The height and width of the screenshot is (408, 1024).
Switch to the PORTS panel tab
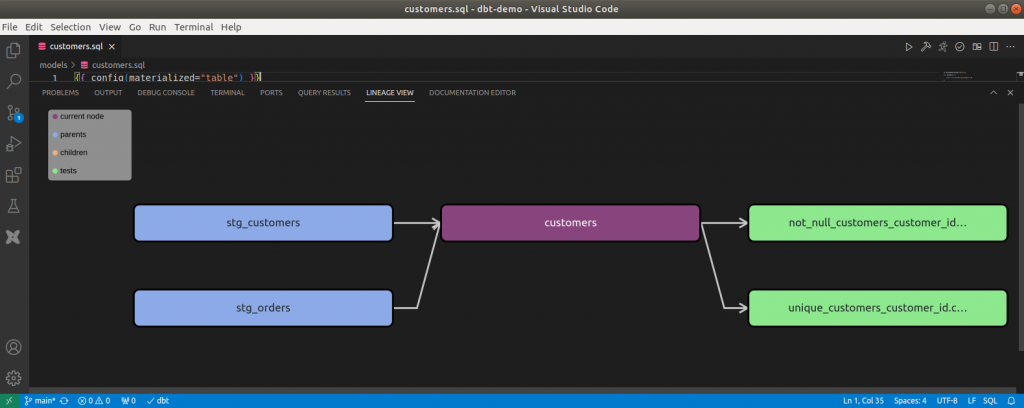point(271,93)
